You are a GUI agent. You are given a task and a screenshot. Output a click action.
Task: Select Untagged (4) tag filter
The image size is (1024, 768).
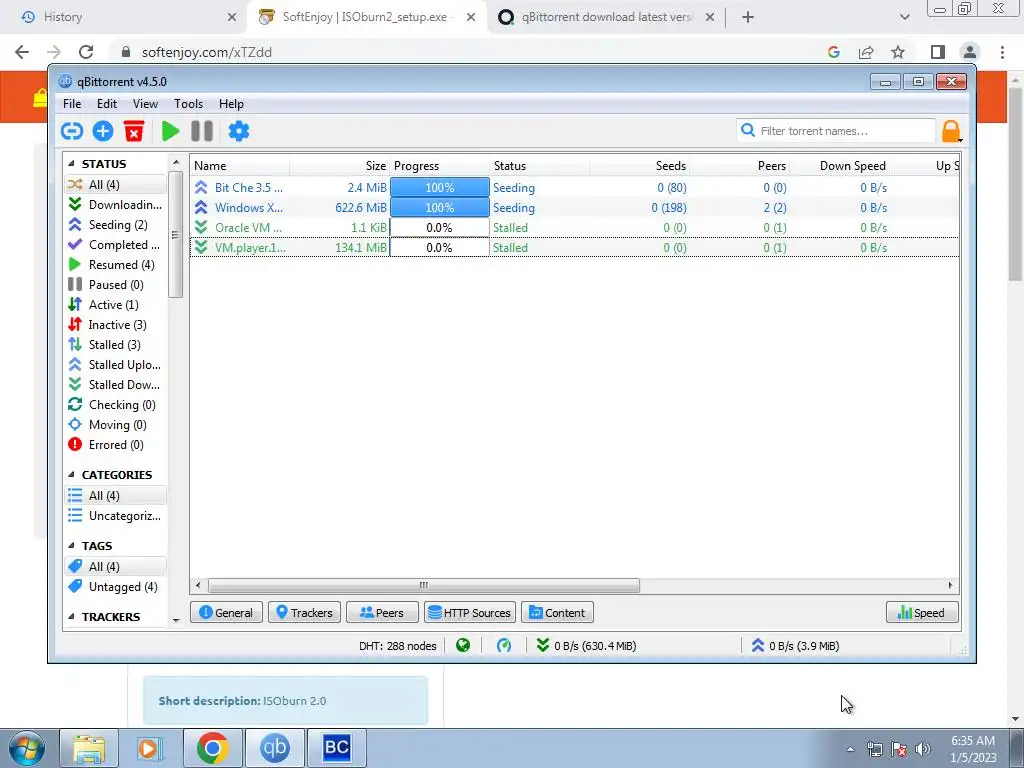click(x=116, y=587)
